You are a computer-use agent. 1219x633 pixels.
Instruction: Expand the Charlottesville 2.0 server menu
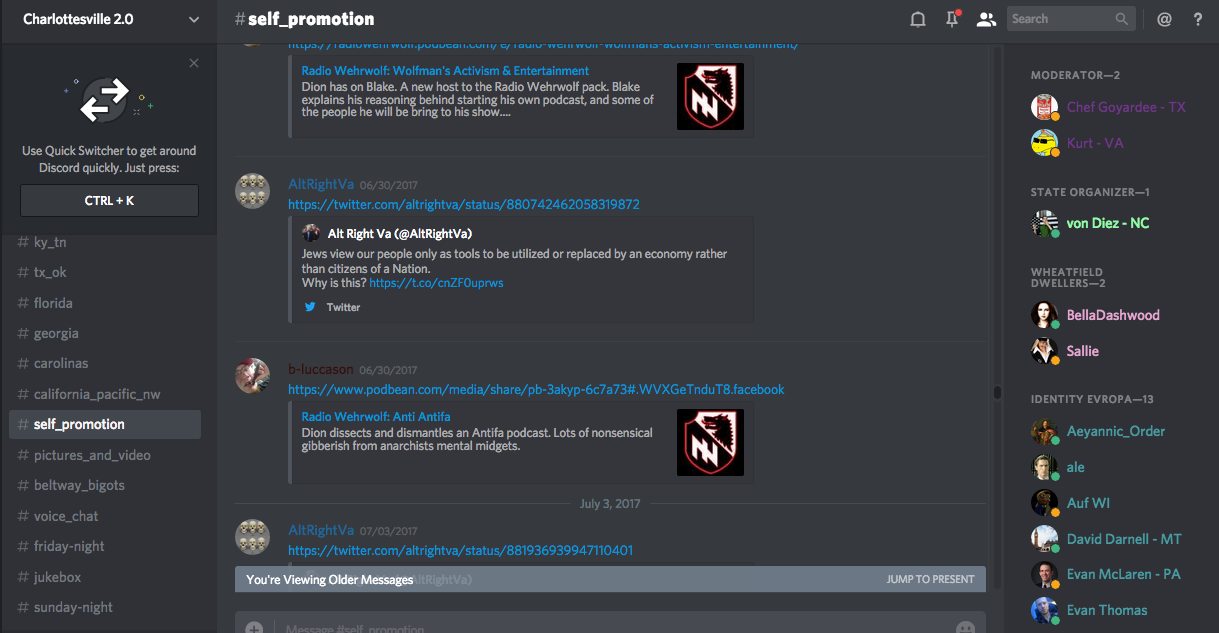click(193, 19)
